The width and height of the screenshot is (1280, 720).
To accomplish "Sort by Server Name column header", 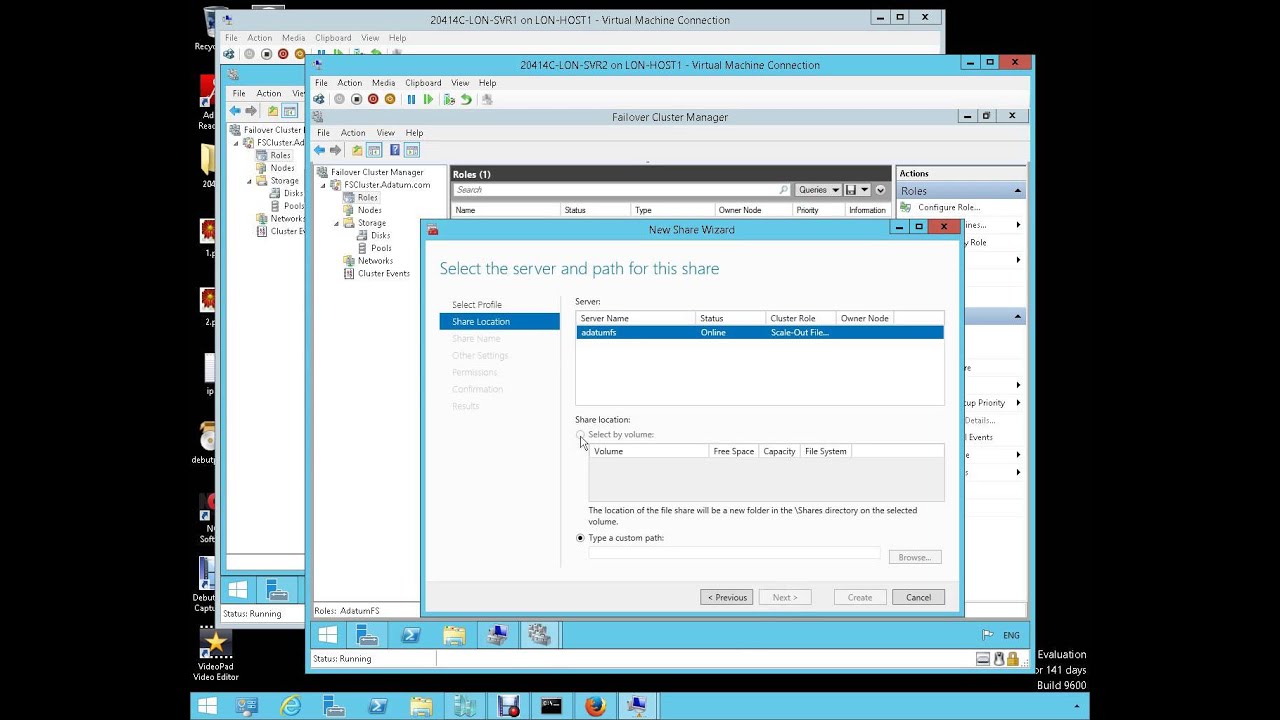I will point(635,318).
